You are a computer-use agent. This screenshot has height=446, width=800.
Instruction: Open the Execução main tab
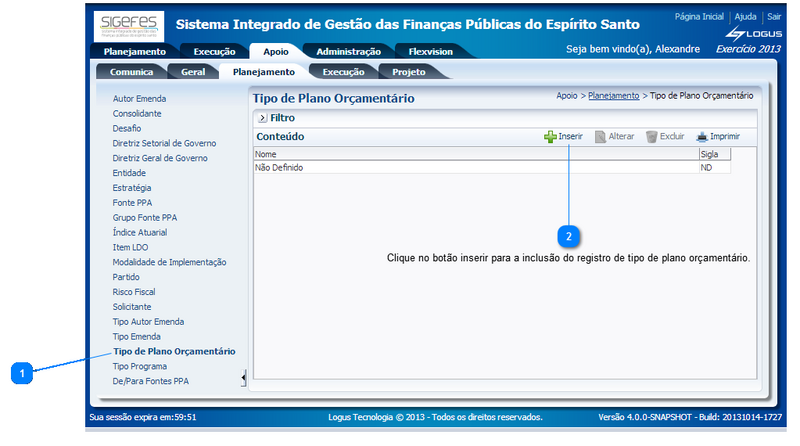[213, 51]
